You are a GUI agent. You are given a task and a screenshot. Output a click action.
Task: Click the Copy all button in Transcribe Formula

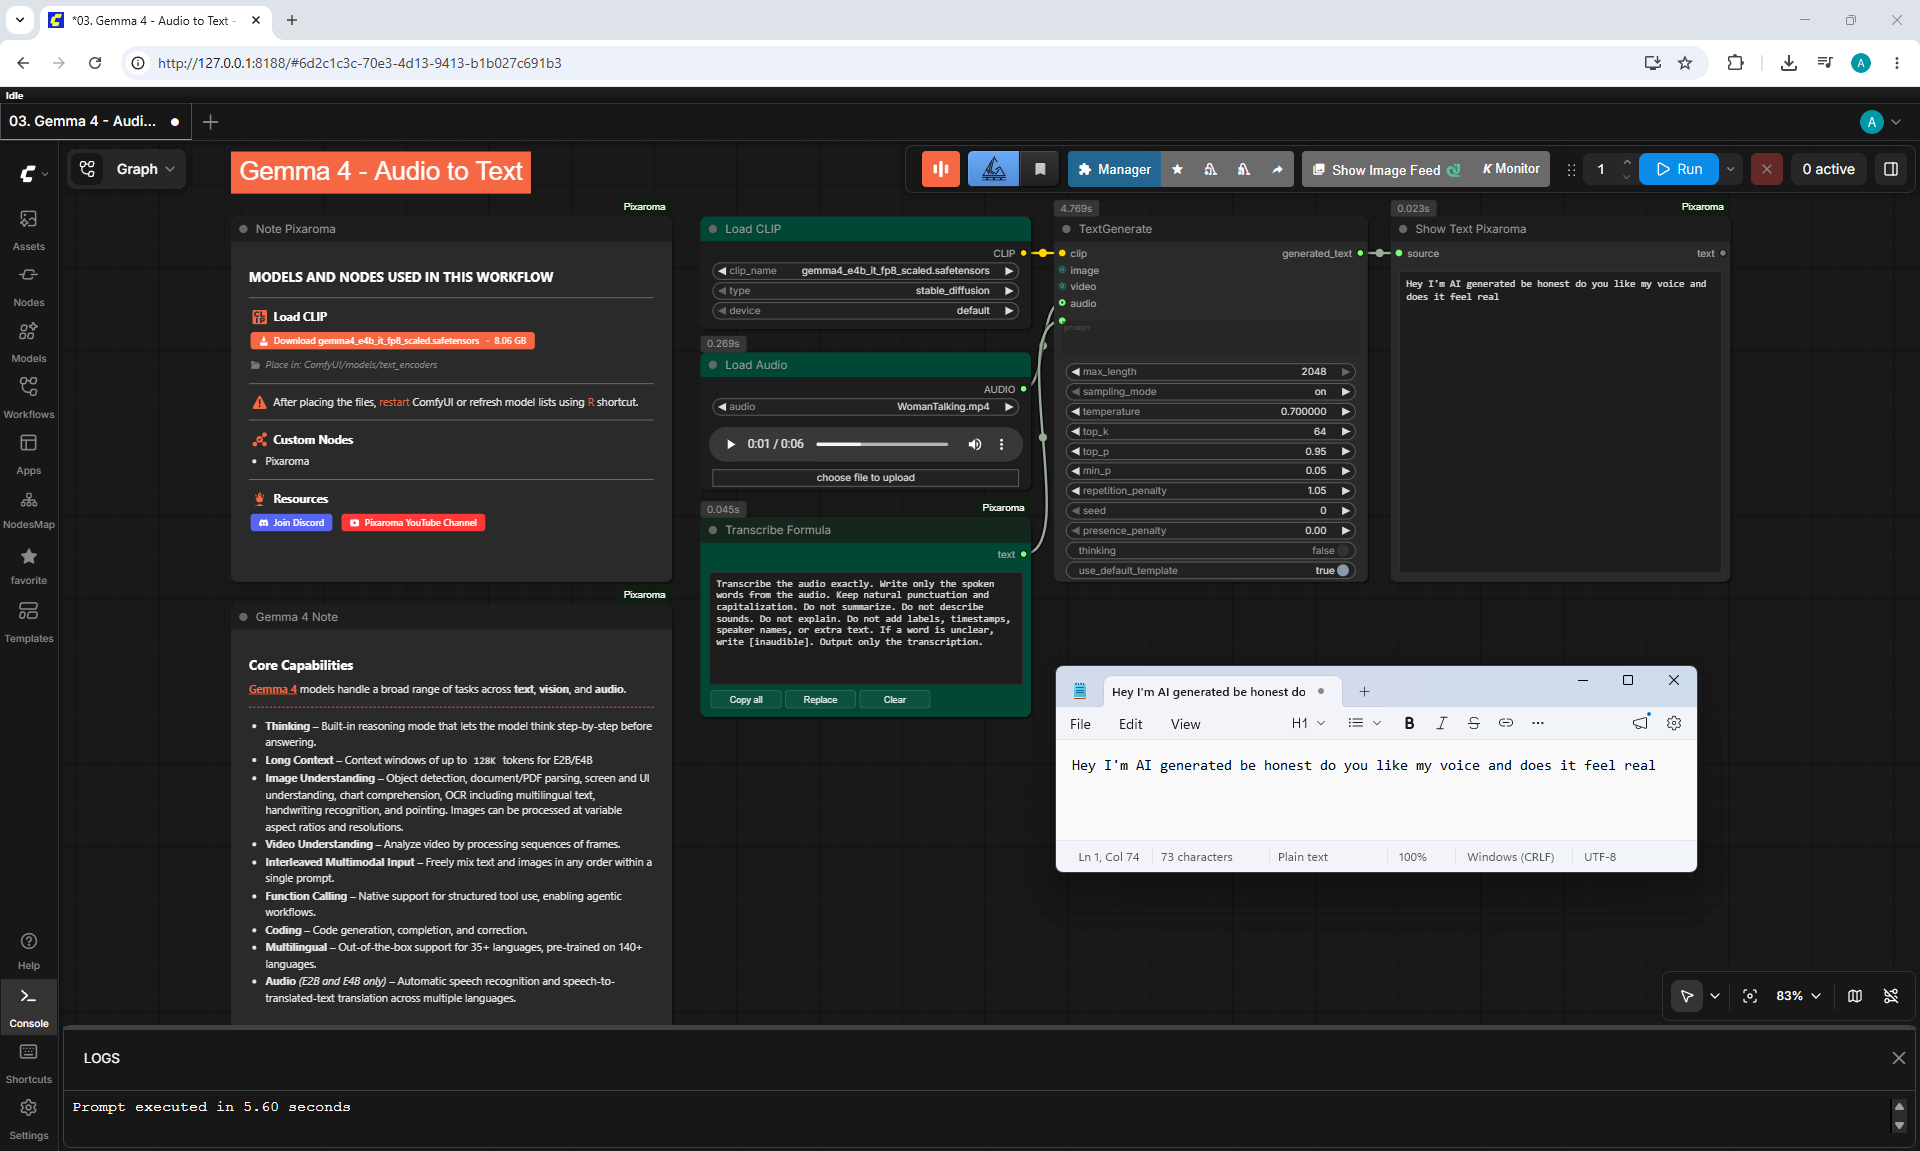click(x=746, y=700)
